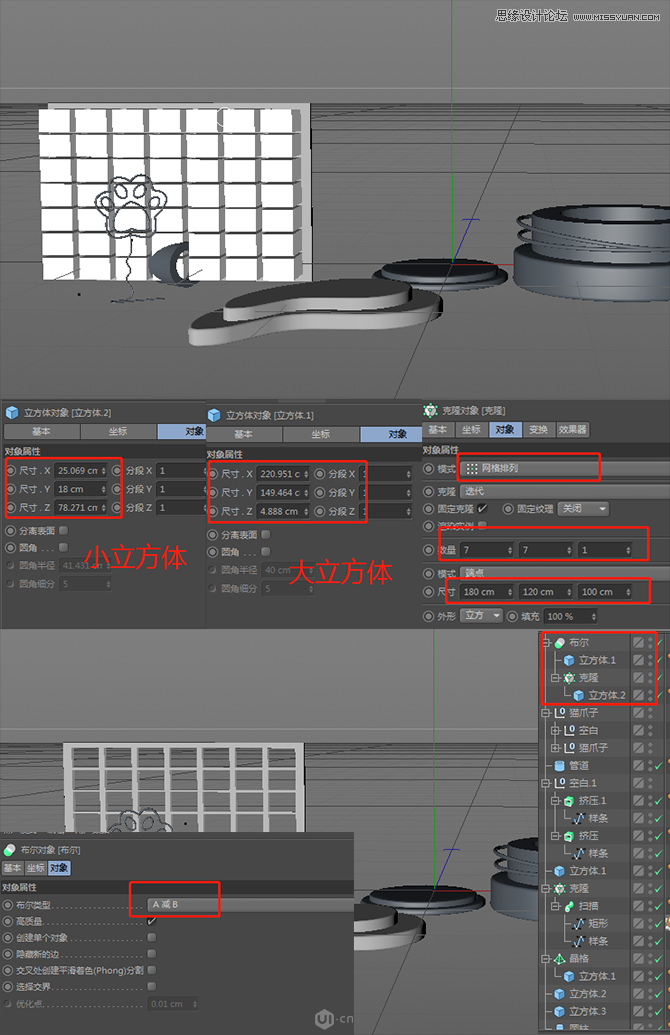The image size is (670, 1035).
Task: Click 尺寸 Y field showing 149.464
Action: (x=283, y=492)
